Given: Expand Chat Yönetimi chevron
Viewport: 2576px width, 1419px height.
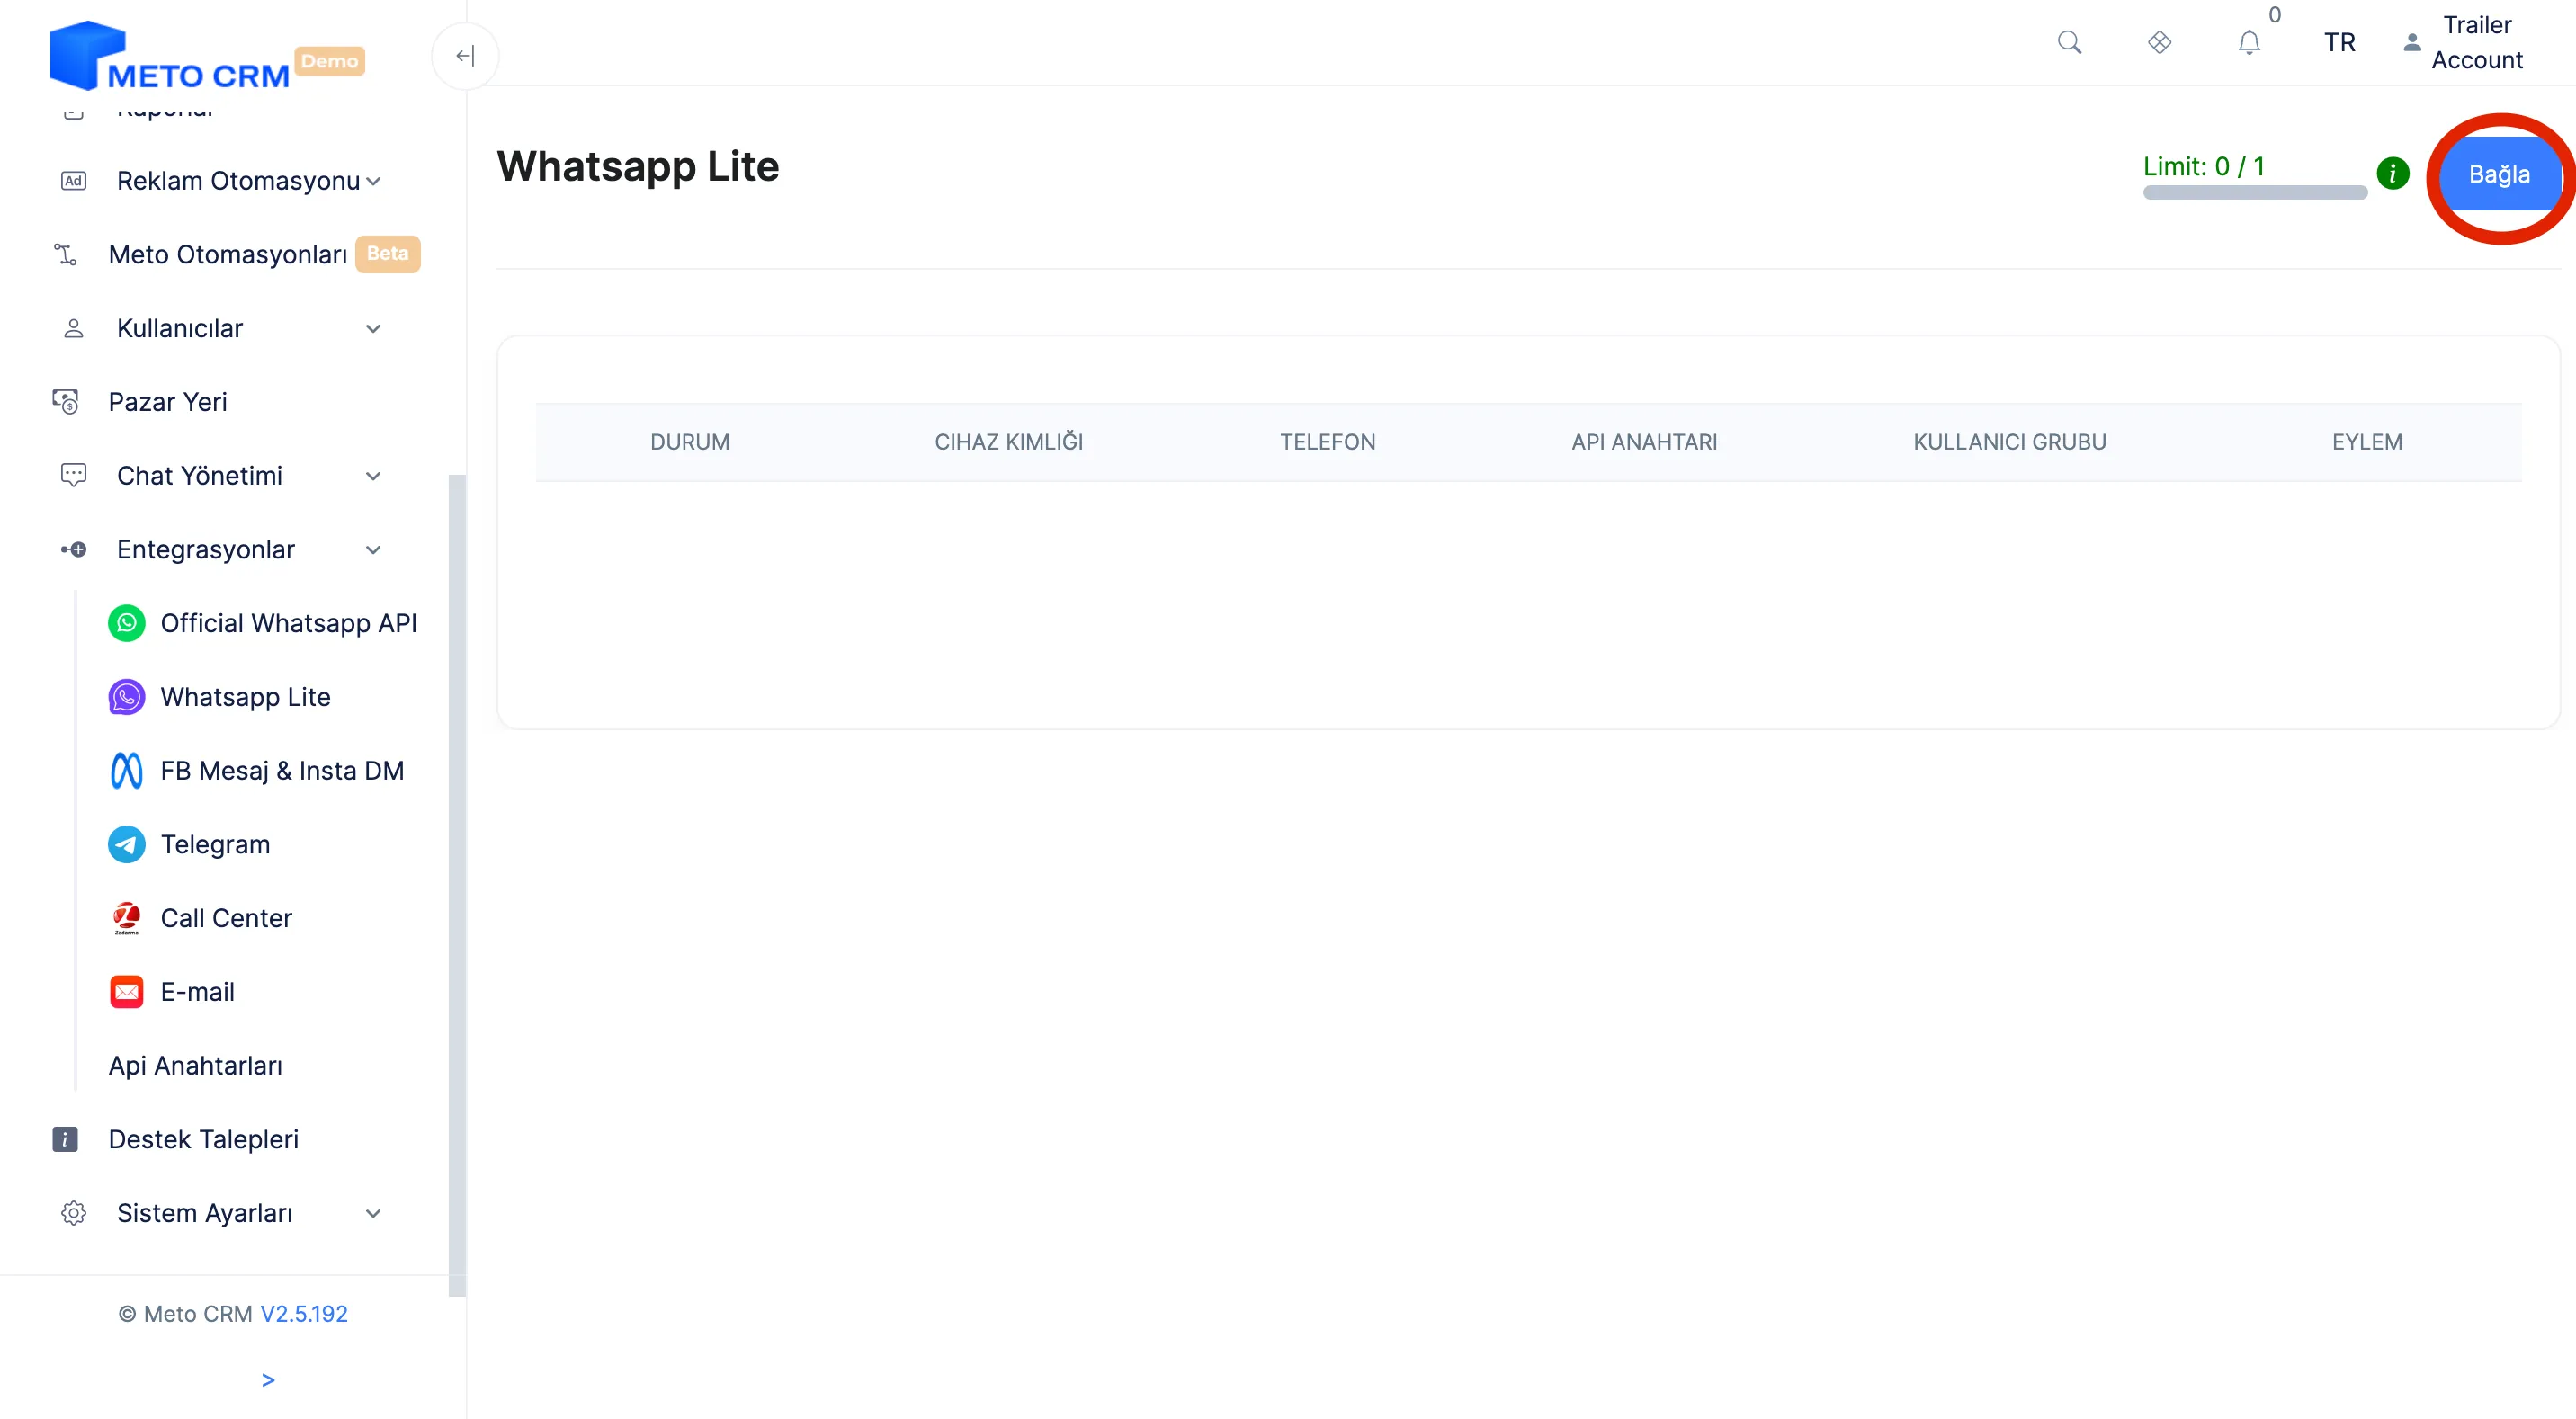Looking at the screenshot, I should click(x=373, y=476).
